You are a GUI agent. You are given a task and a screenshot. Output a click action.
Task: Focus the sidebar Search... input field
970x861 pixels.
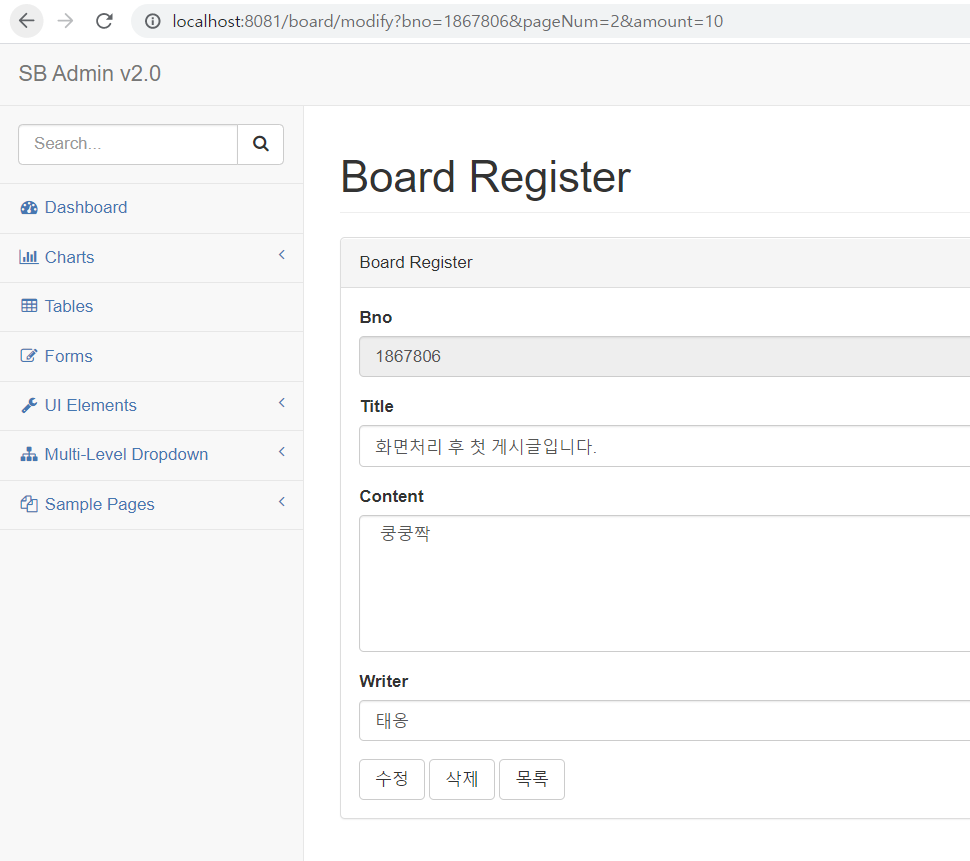click(128, 144)
